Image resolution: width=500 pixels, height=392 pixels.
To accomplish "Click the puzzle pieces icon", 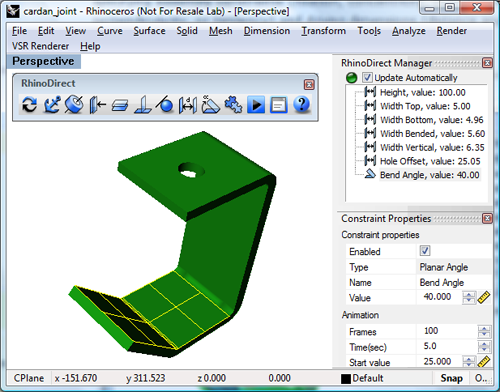I will point(233,105).
